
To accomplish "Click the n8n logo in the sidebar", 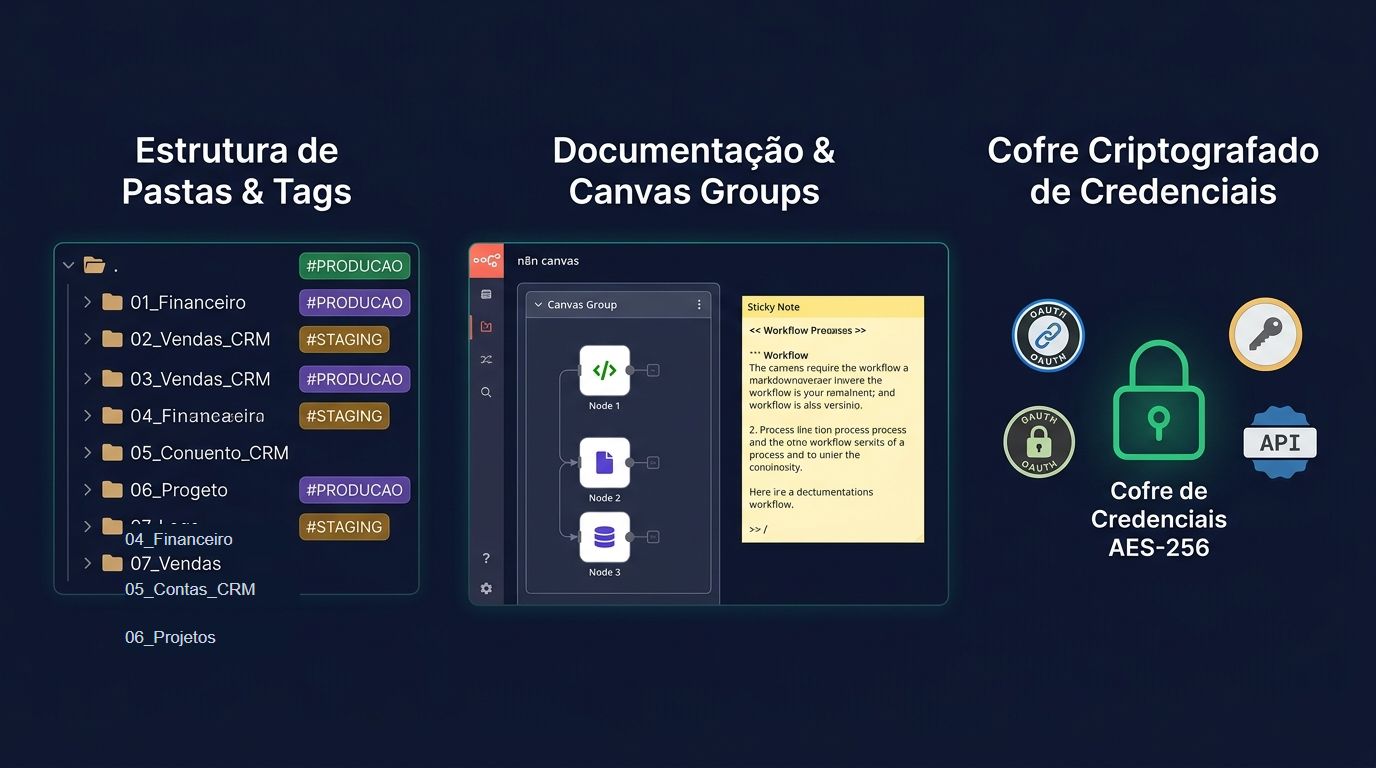I will pyautogui.click(x=486, y=260).
